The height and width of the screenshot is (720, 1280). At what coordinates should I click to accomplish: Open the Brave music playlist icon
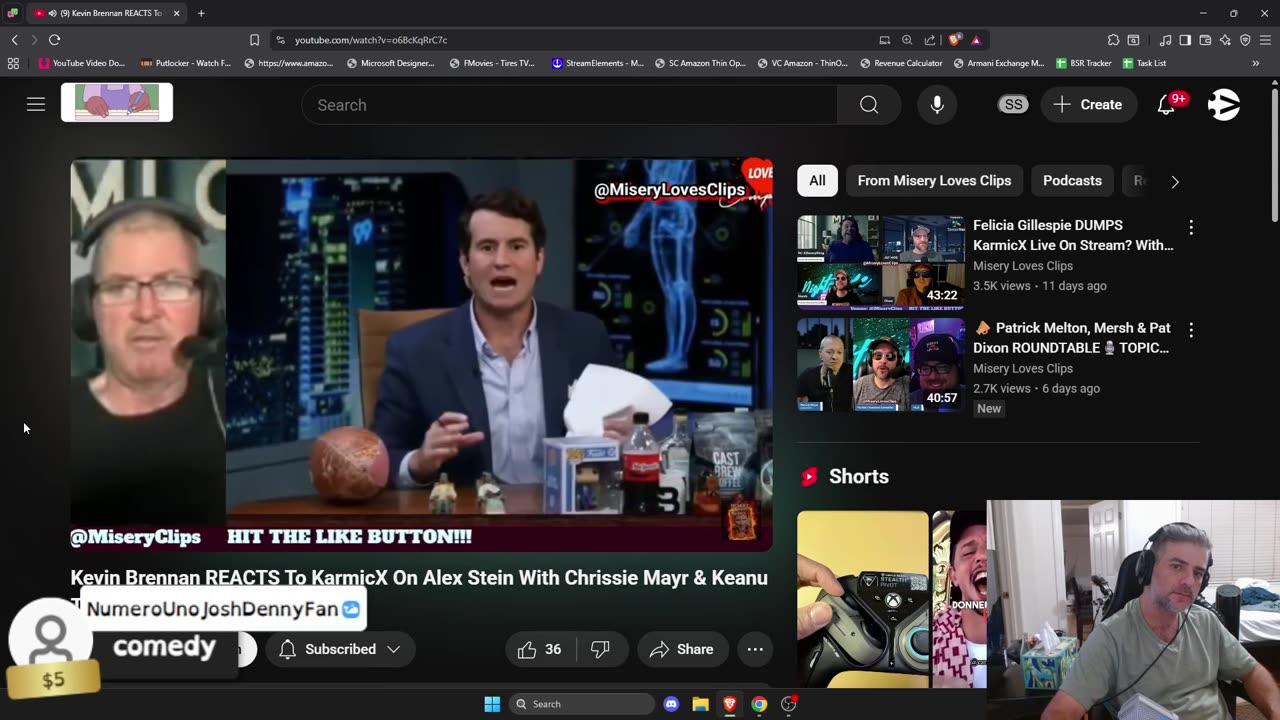point(1165,40)
